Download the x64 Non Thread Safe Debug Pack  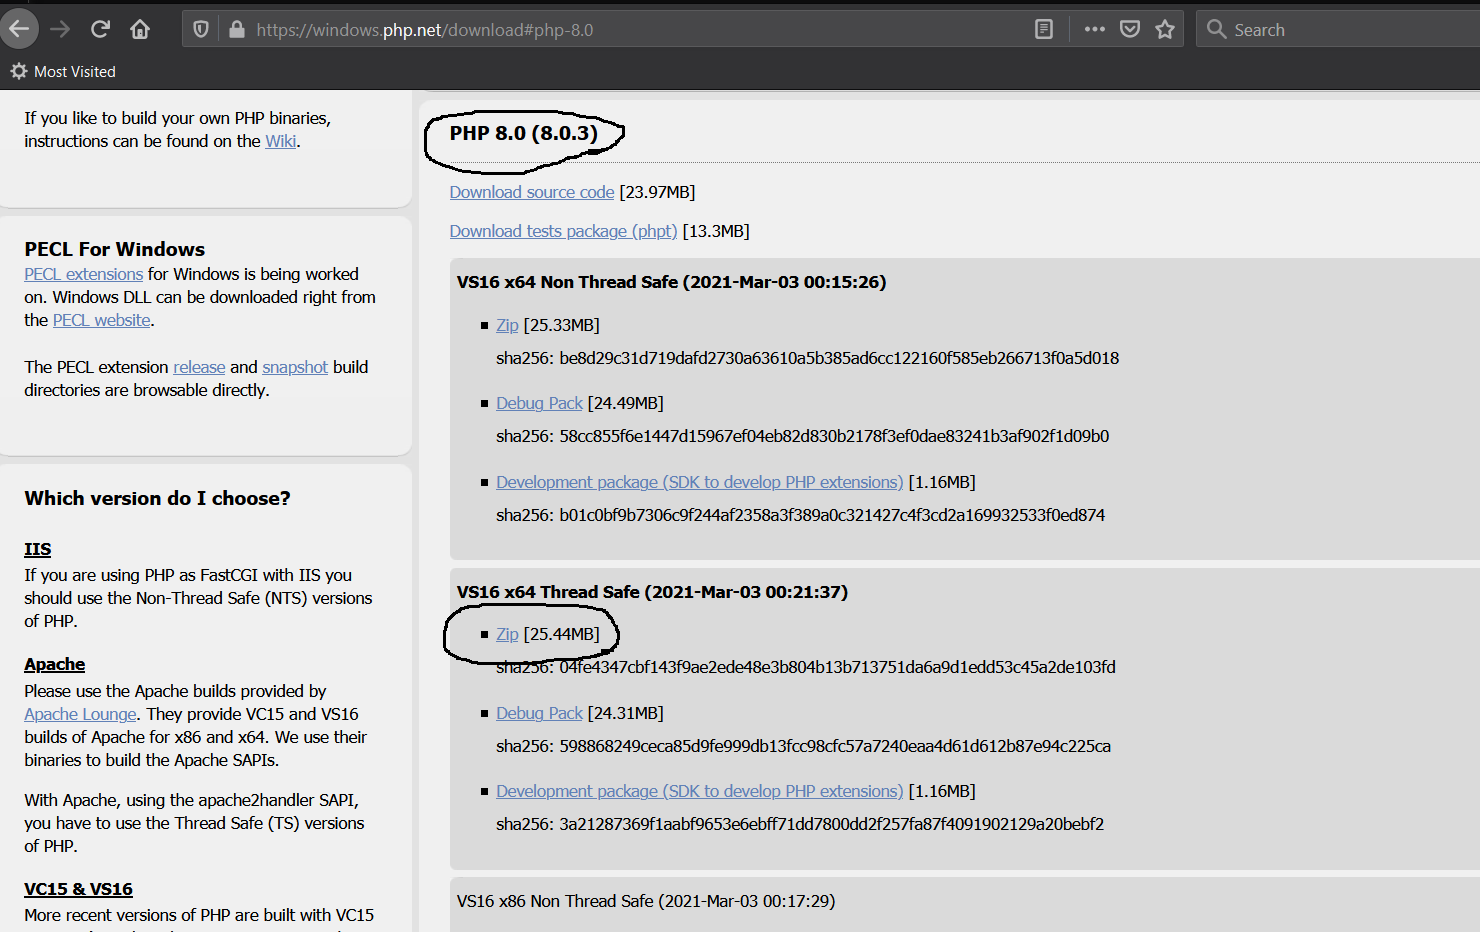tap(539, 403)
